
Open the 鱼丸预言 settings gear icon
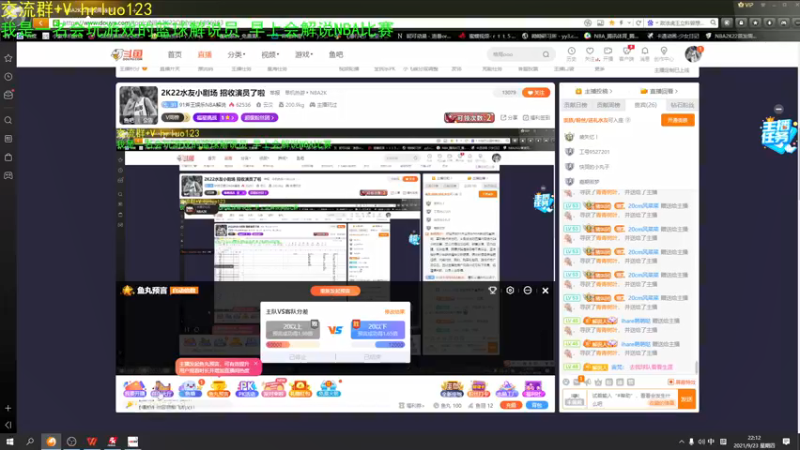click(510, 290)
